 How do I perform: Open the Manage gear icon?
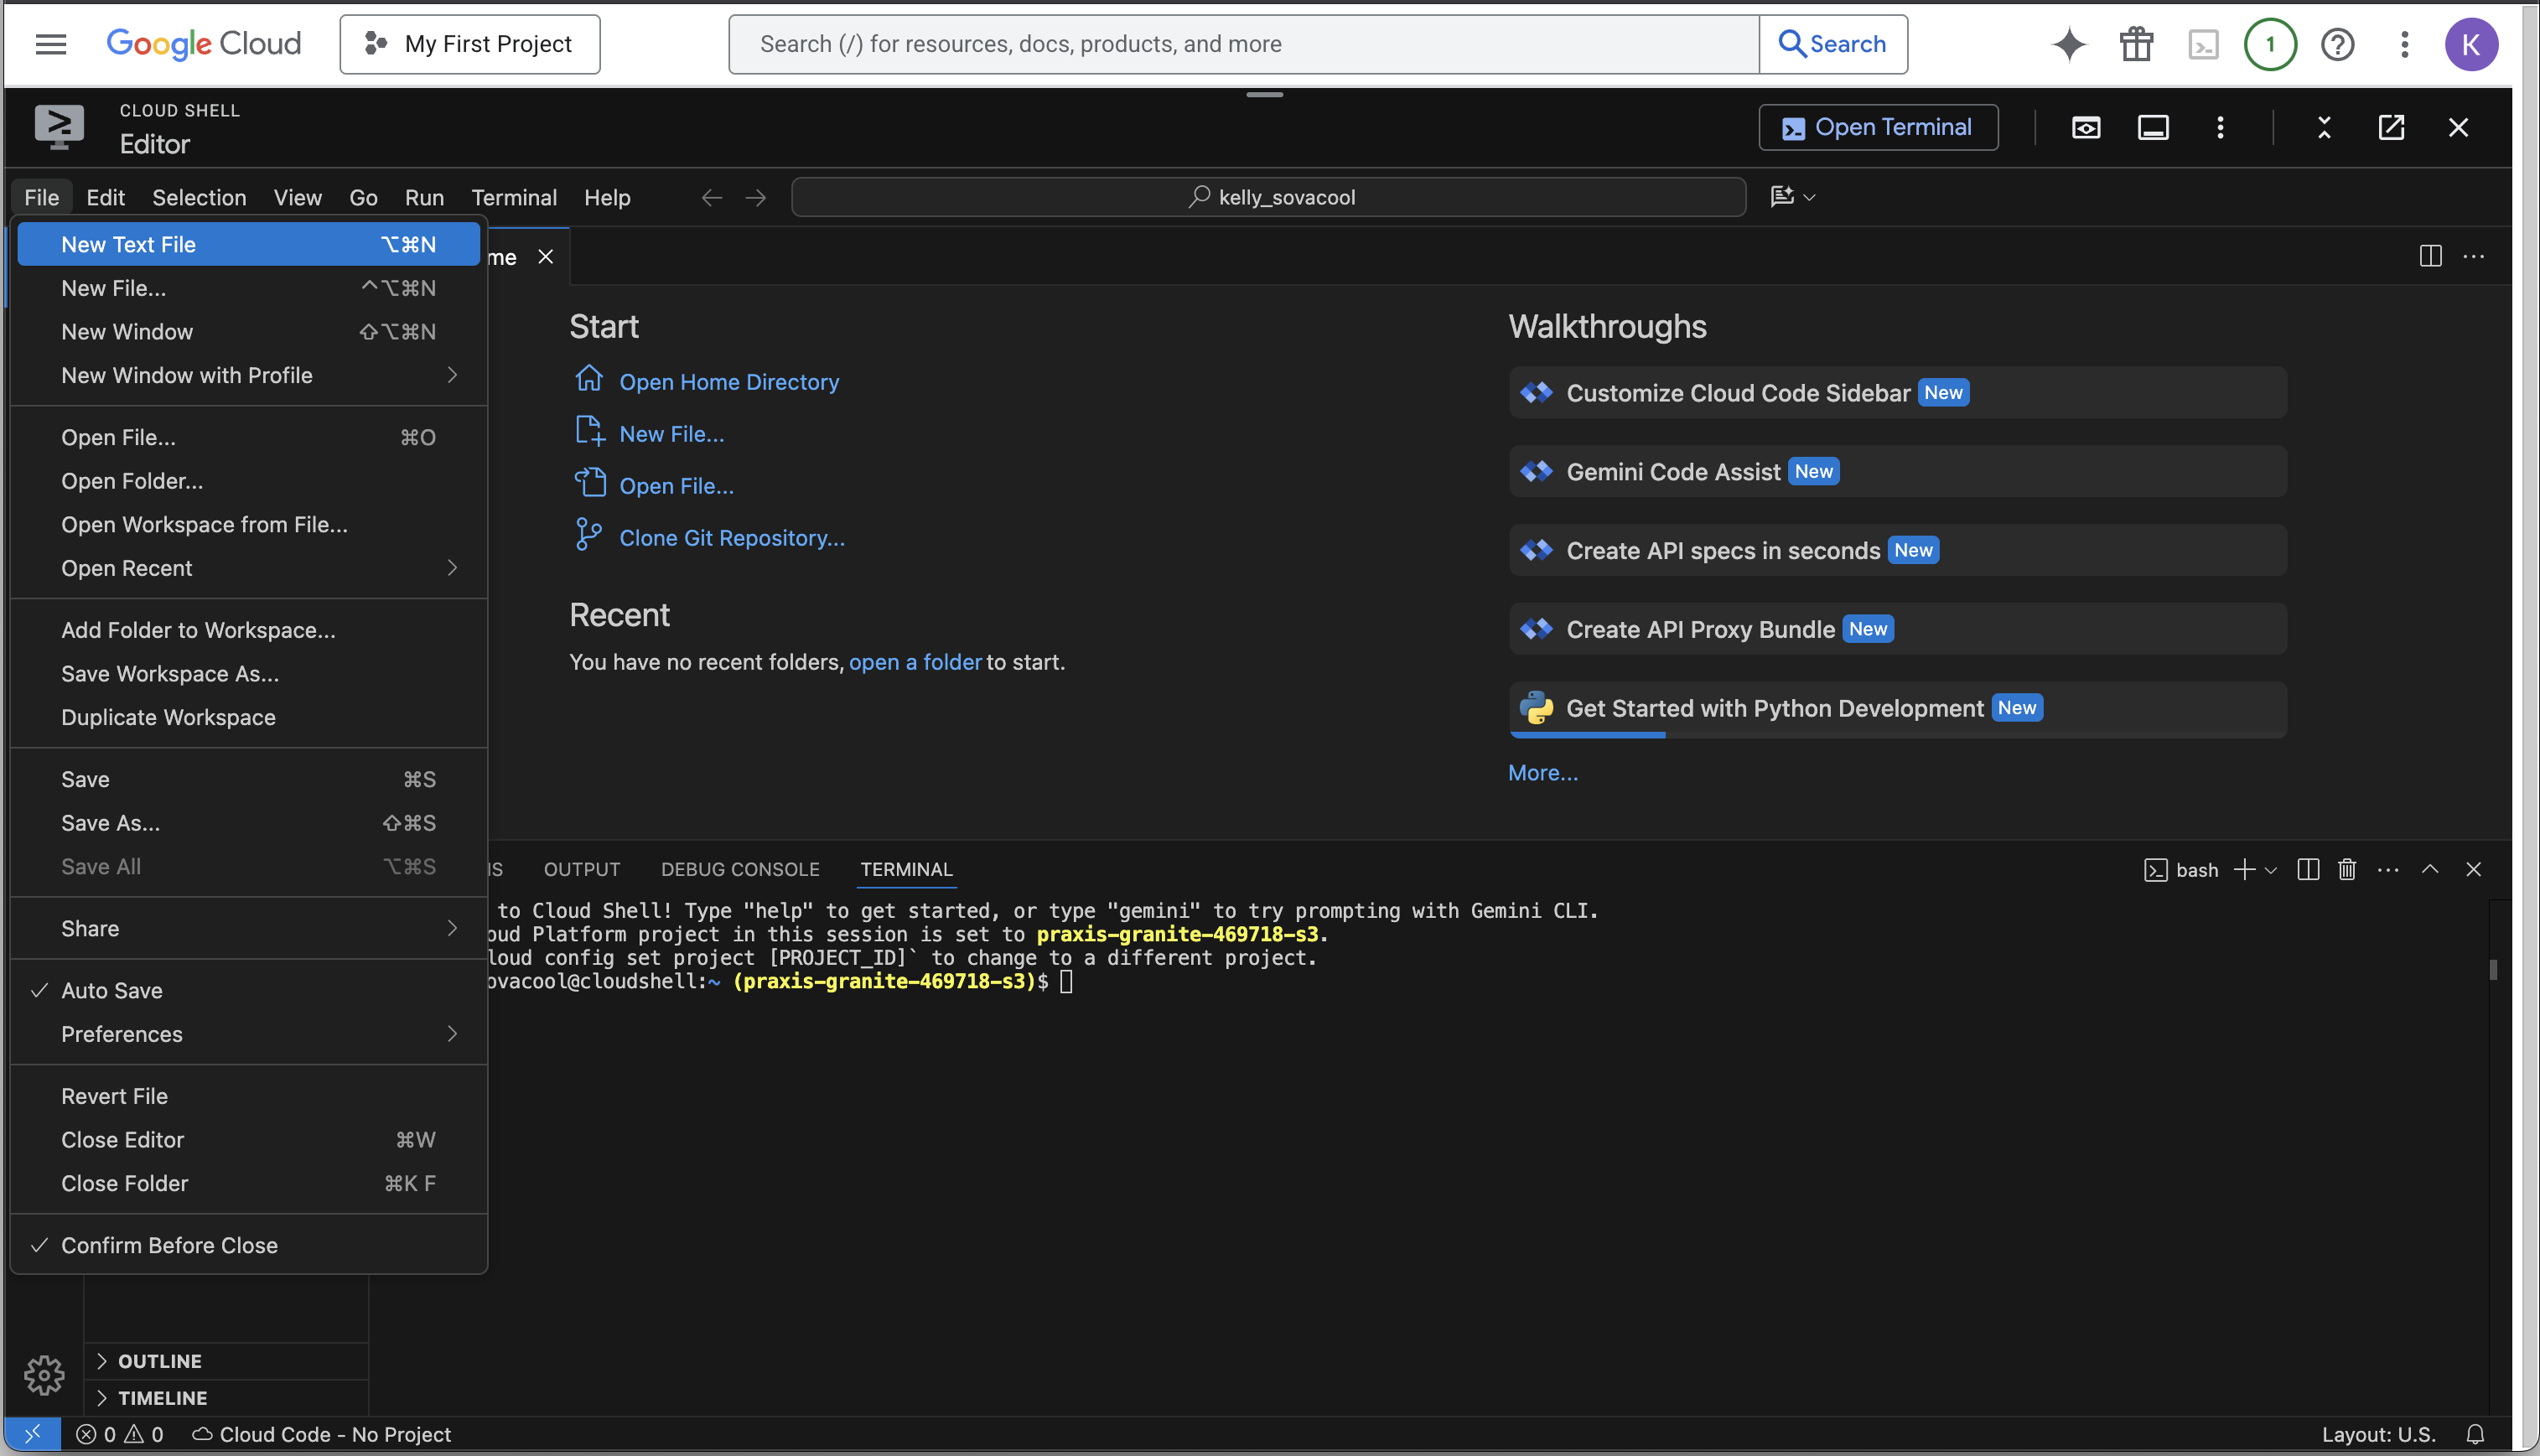coord(44,1375)
